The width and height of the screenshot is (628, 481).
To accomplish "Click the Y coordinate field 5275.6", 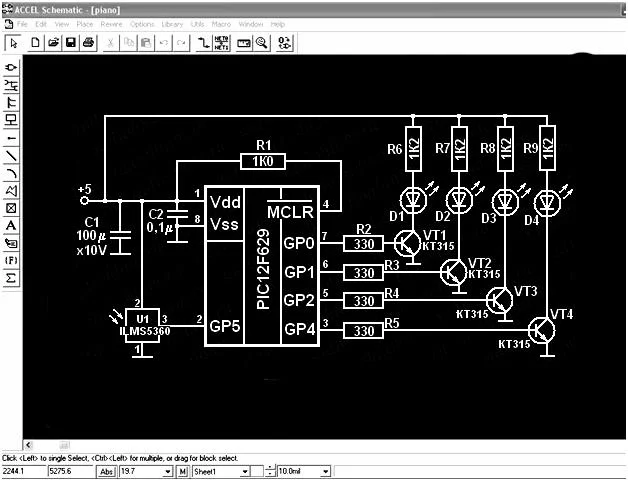I will click(x=71, y=471).
